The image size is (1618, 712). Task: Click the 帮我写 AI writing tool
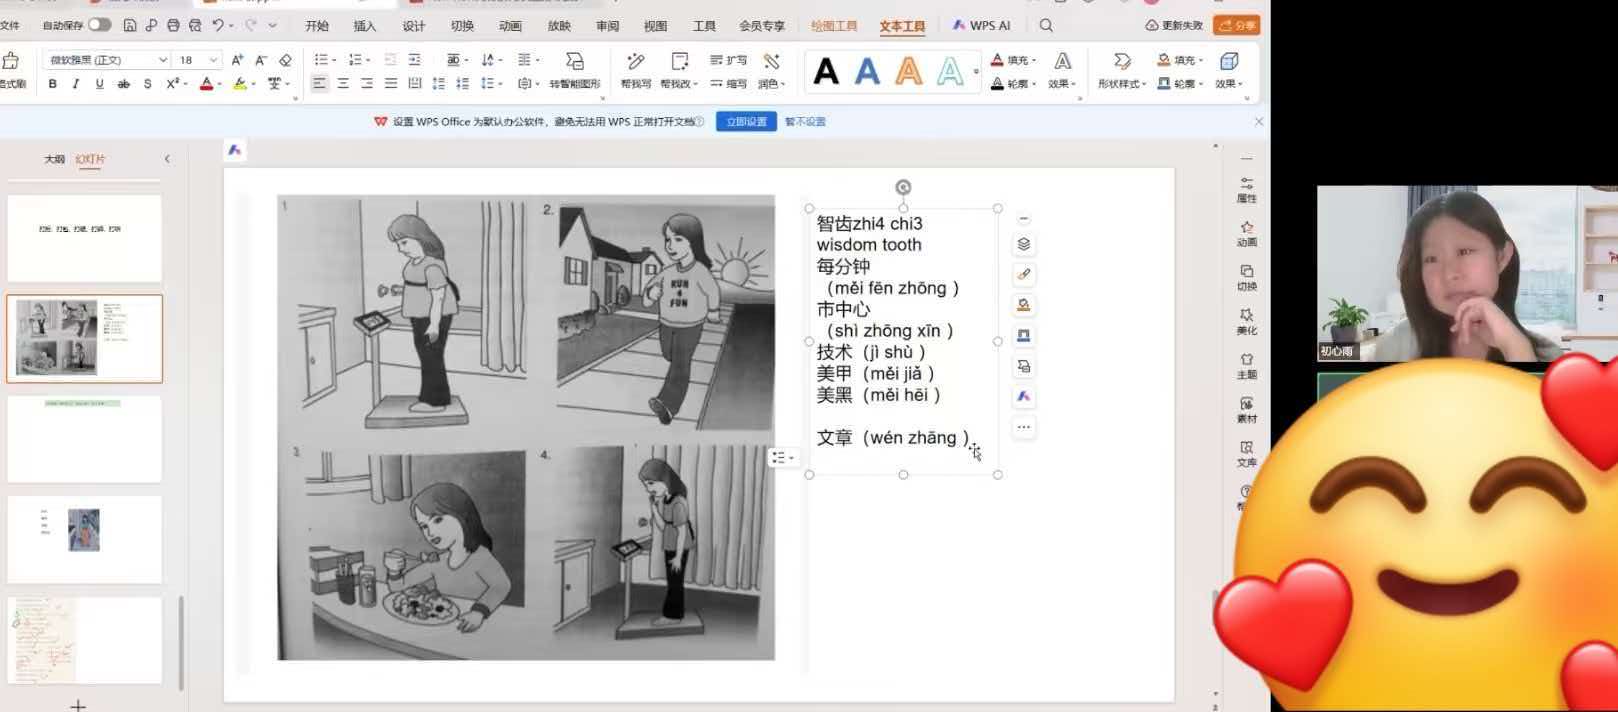coord(636,70)
